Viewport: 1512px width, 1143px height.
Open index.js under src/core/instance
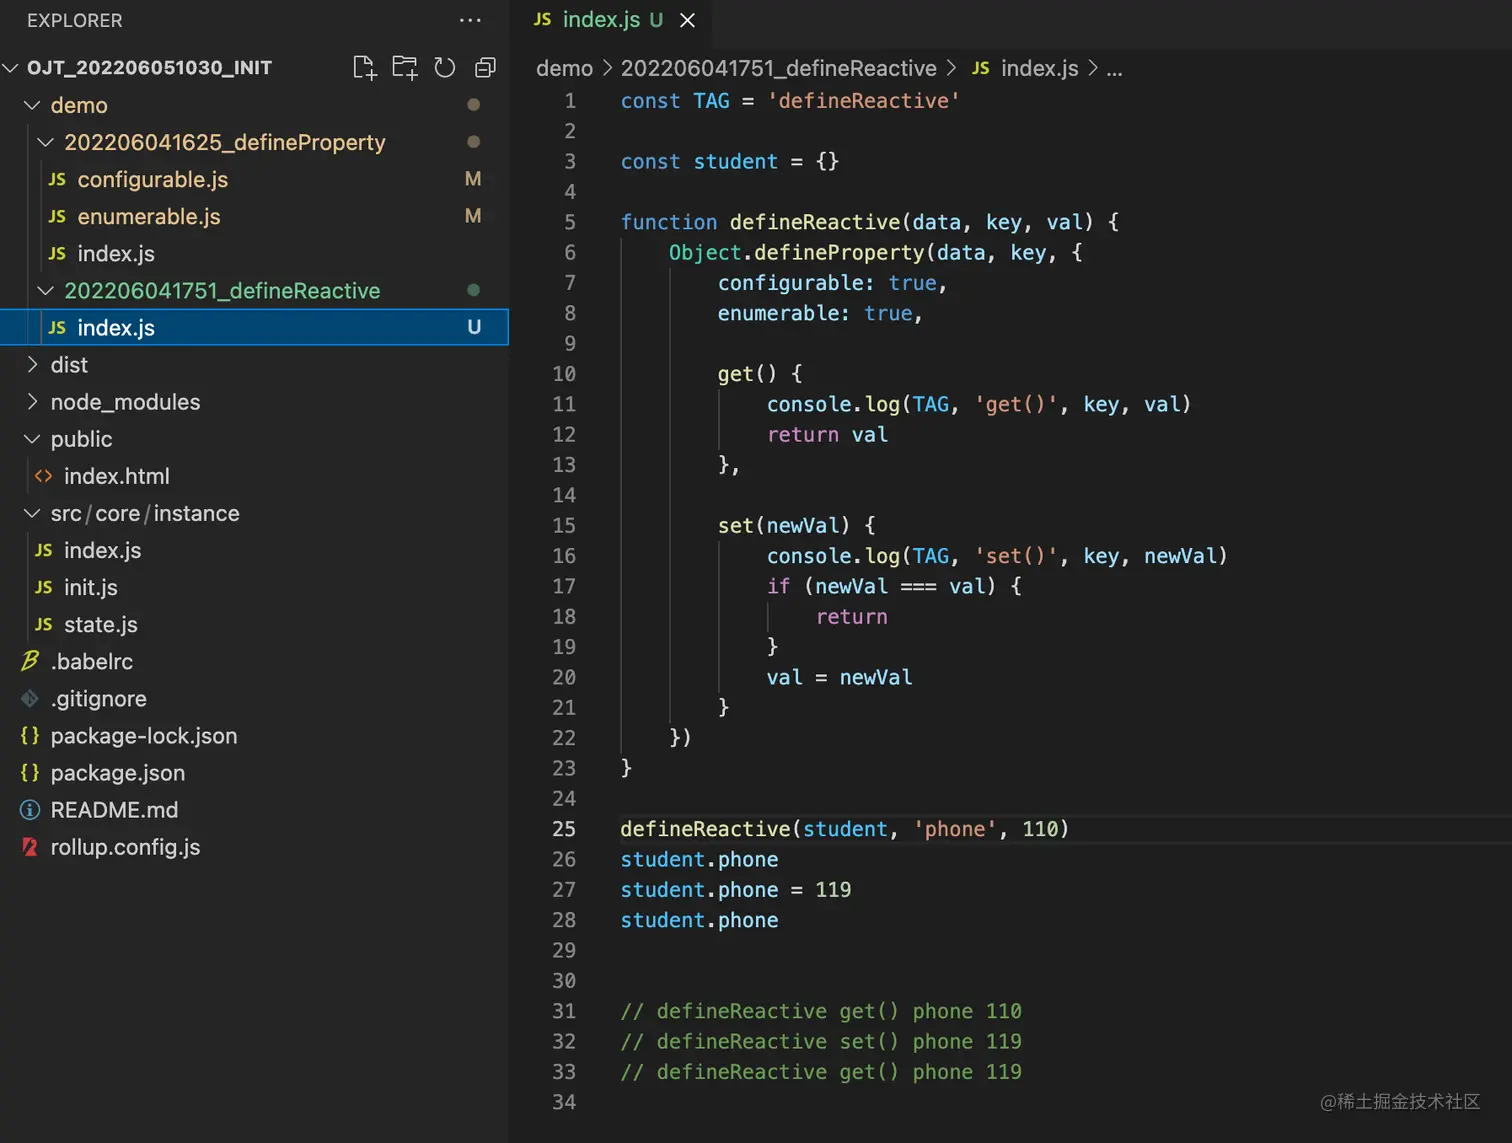pyautogui.click(x=102, y=550)
